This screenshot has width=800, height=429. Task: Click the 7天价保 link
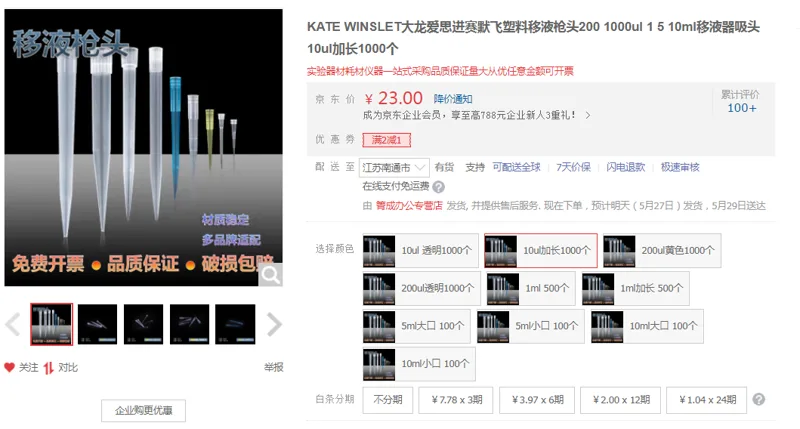coord(573,167)
